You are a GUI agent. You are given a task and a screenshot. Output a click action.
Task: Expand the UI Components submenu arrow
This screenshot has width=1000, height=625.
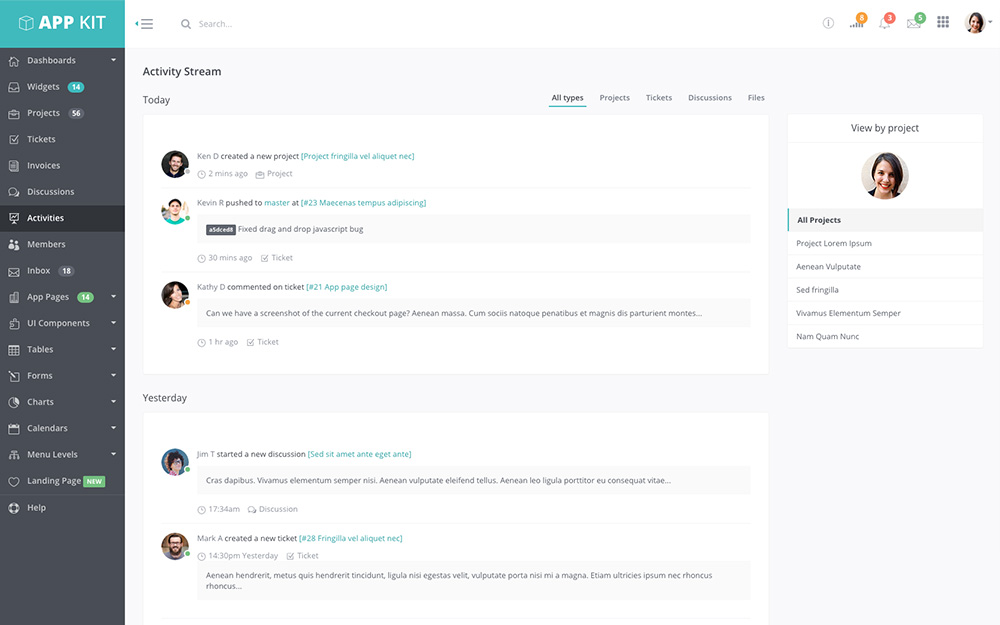pos(113,323)
